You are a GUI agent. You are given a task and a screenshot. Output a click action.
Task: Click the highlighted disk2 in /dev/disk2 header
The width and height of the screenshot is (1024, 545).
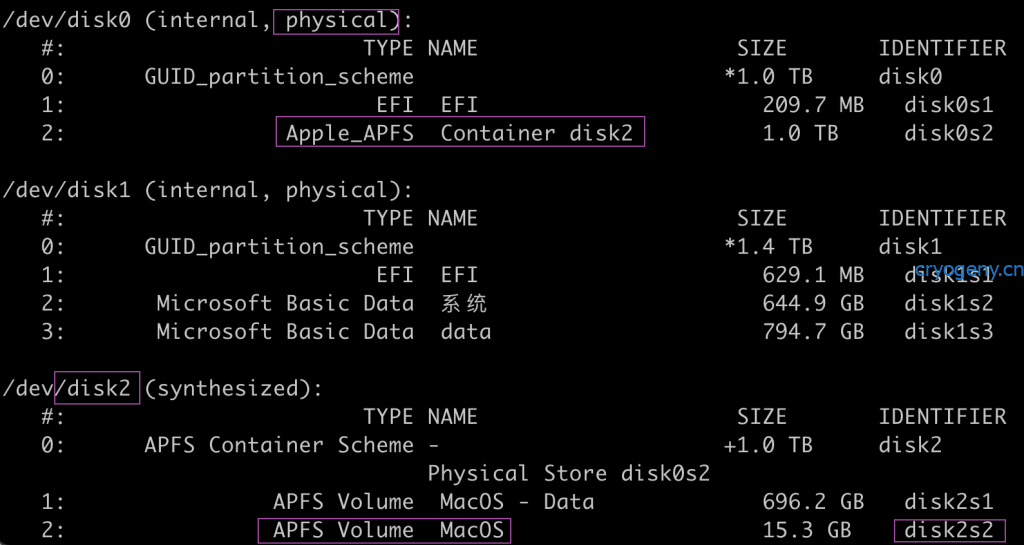coord(96,388)
